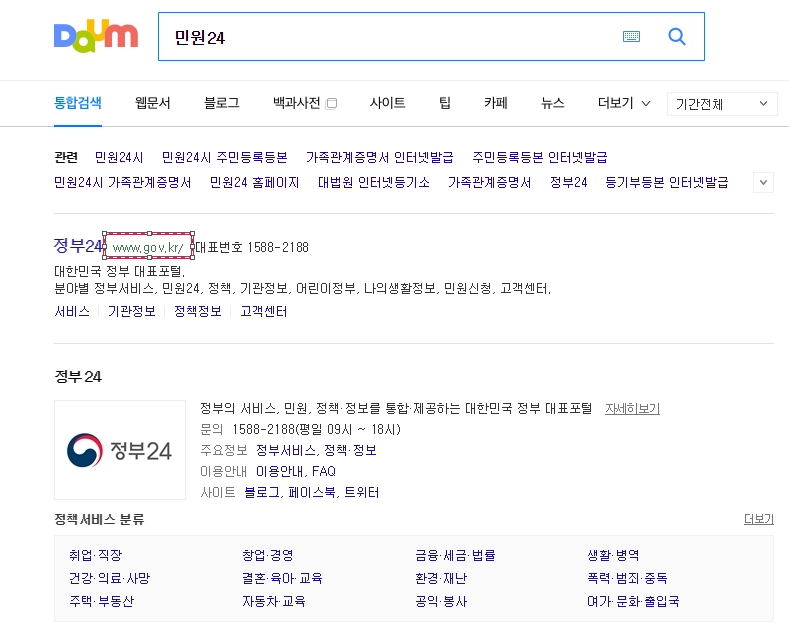This screenshot has height=634, width=789.
Task: Click standalone related keyword 가족관계증명서
Action: point(489,182)
